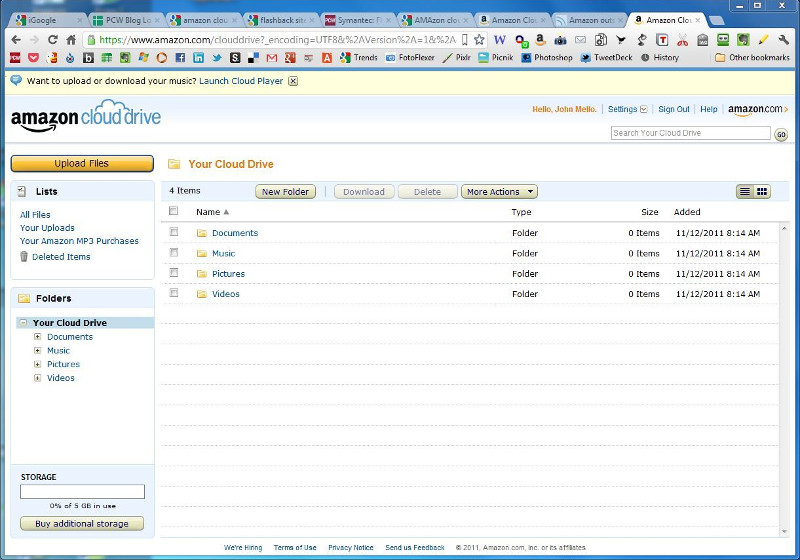The width and height of the screenshot is (800, 560).
Task: Switch to the iGoogle tab
Action: click(48, 20)
